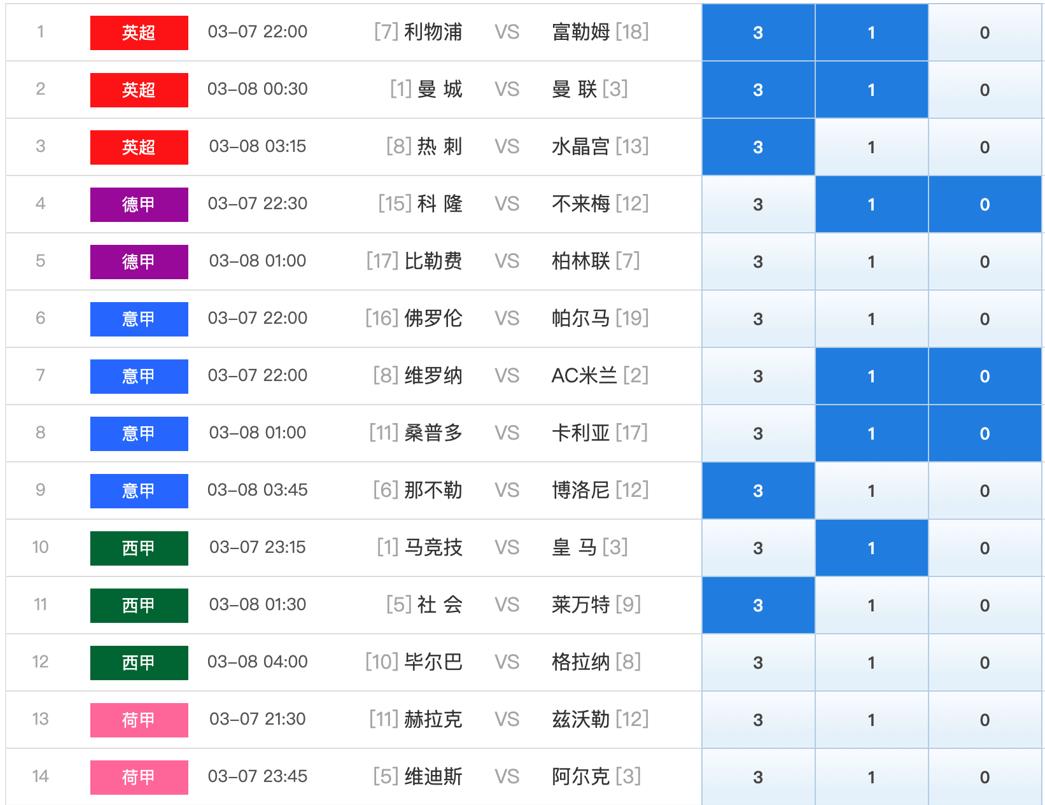Select draw 1 for 热刺 vs 水晶宫
This screenshot has height=805, width=1045.
[x=871, y=147]
